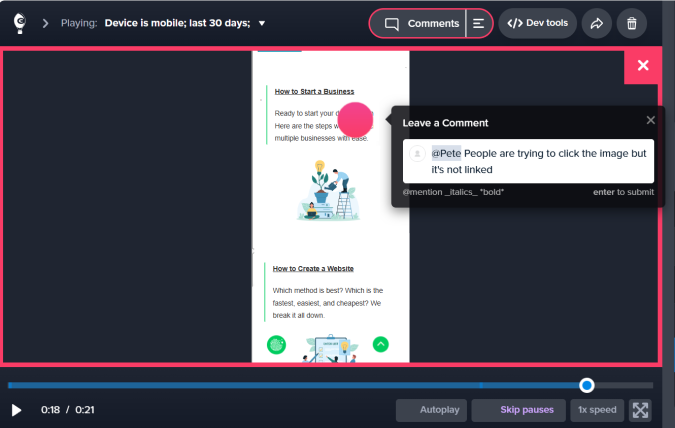
Task: Enter fullscreen mode
Action: click(641, 410)
